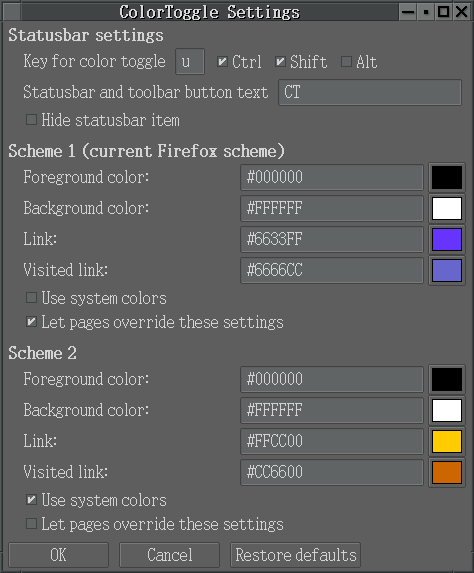The height and width of the screenshot is (573, 474).
Task: Open the window menu icon in title bar
Action: 11,12
